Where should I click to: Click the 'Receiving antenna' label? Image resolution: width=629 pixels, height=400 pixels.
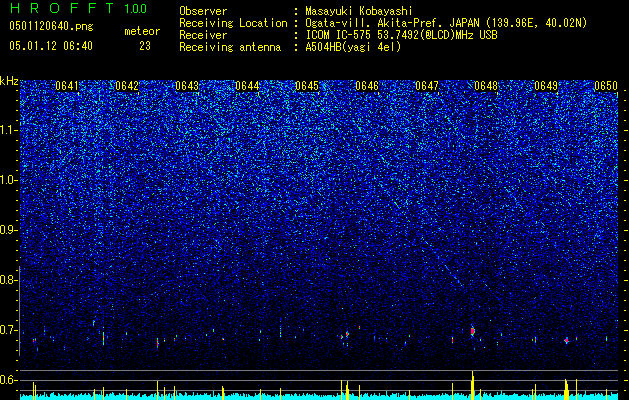click(230, 47)
